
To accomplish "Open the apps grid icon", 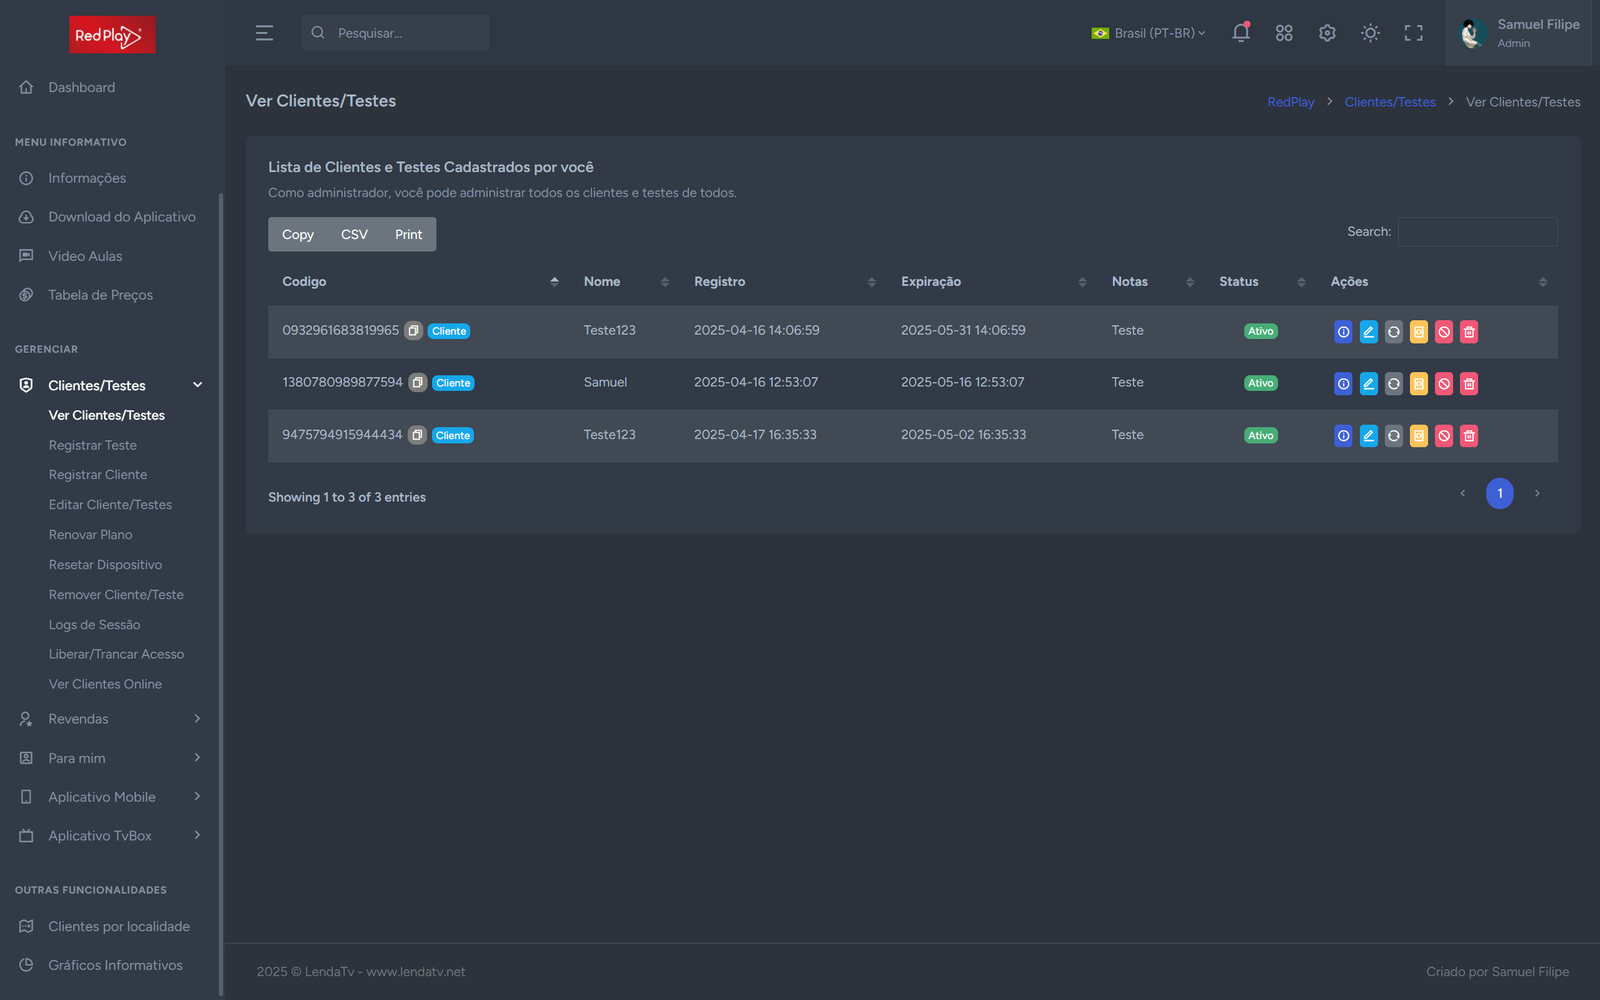I will coord(1284,33).
